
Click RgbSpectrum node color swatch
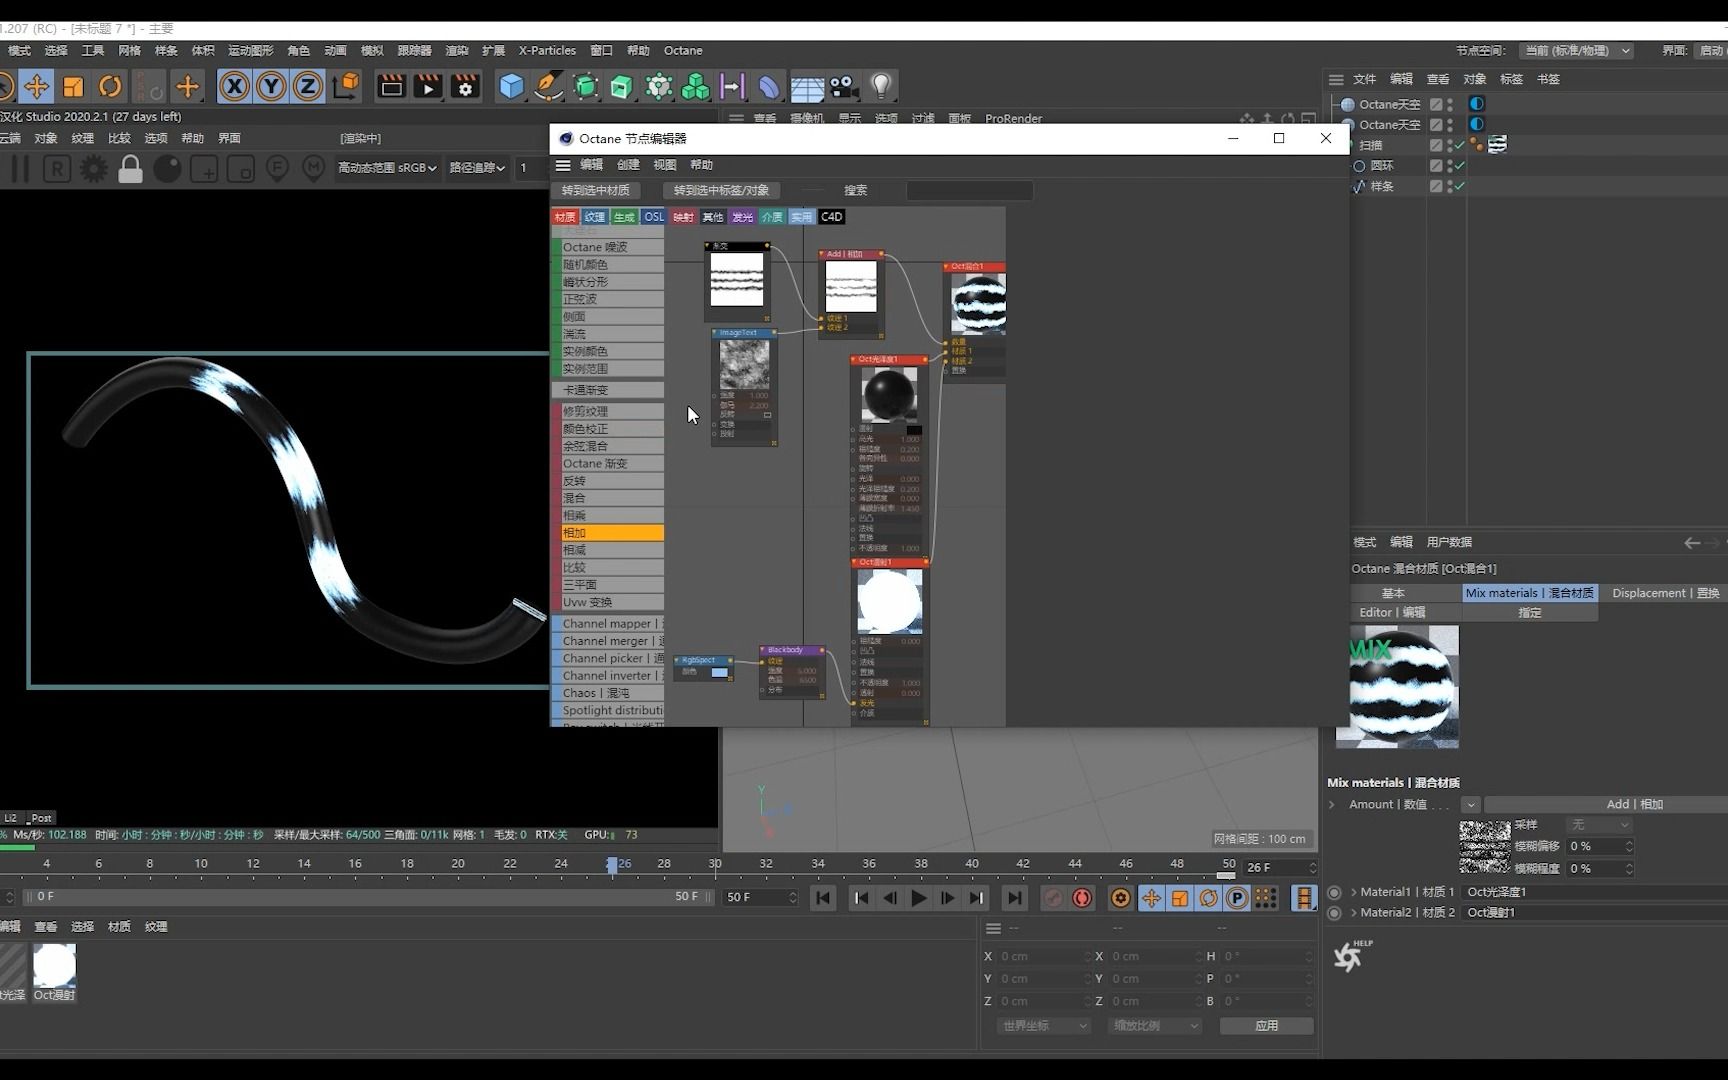coord(719,673)
